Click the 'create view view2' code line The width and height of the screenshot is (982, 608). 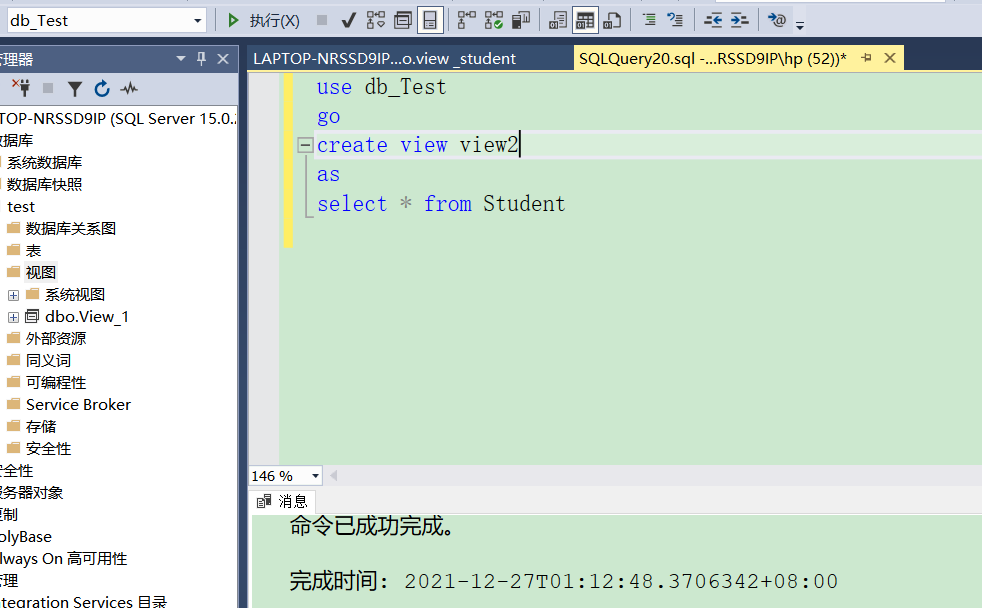click(418, 145)
